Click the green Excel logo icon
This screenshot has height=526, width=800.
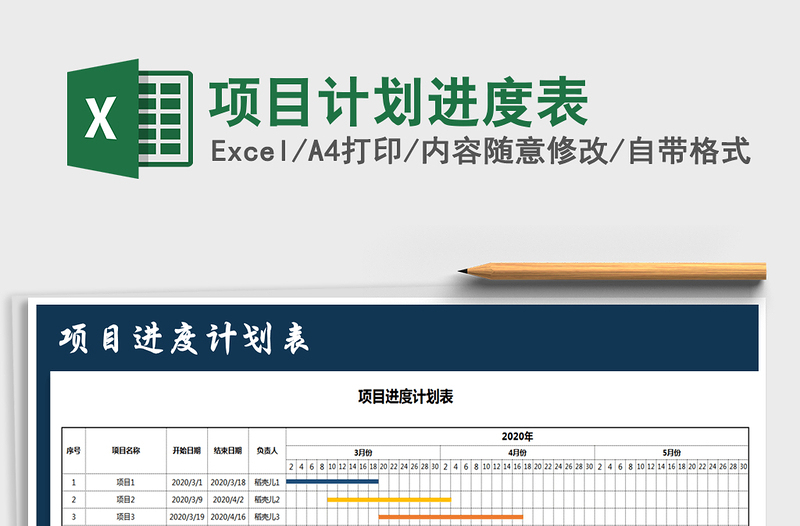point(130,118)
